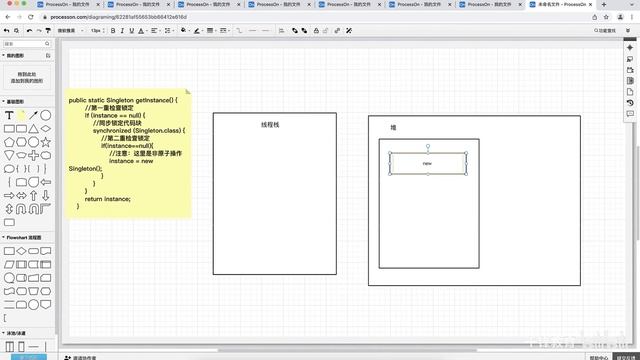Select the Triangle shape in basic shapes
Viewport: 640px width, 360px height.
(x=33, y=129)
